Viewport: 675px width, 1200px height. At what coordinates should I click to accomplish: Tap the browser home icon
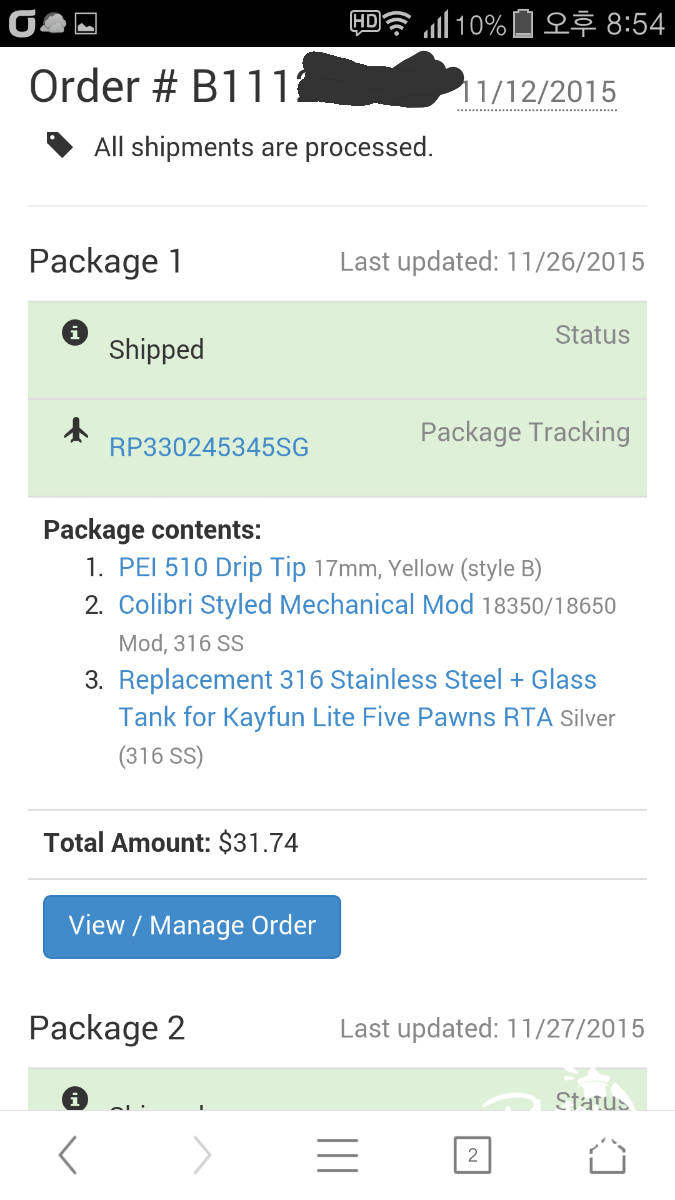tap(607, 1156)
